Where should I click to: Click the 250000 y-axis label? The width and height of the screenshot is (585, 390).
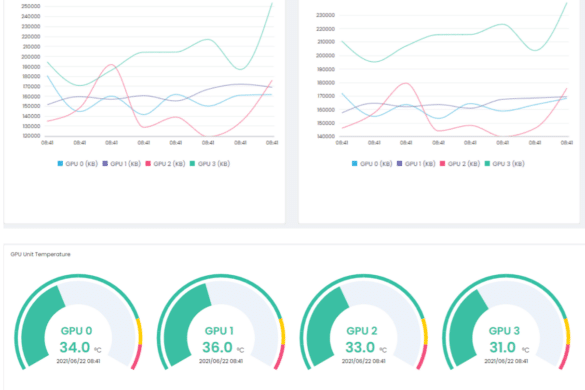31,6
